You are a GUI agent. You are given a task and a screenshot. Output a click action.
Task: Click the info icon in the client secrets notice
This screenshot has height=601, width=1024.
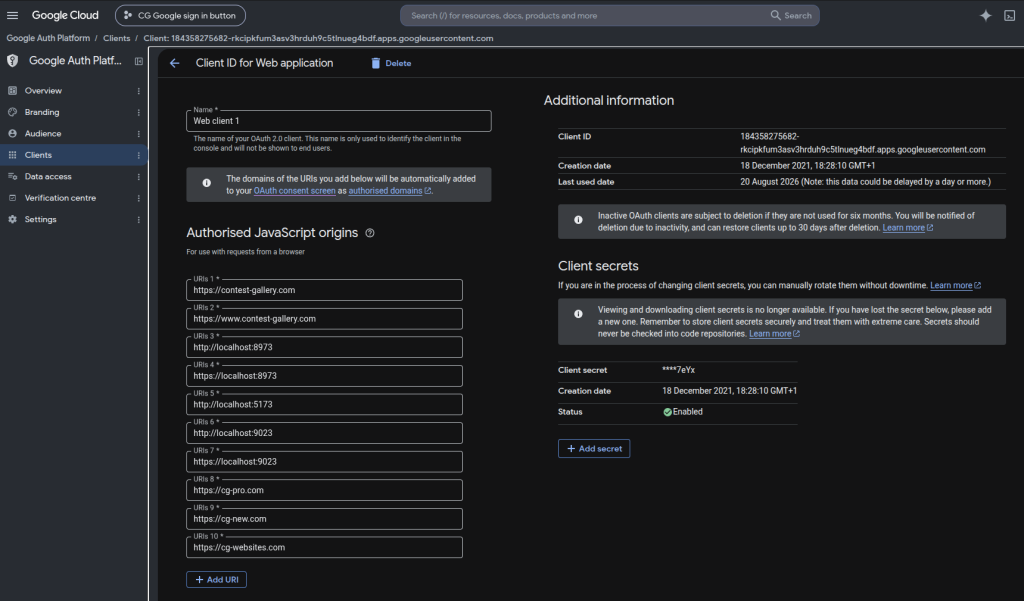click(x=578, y=314)
